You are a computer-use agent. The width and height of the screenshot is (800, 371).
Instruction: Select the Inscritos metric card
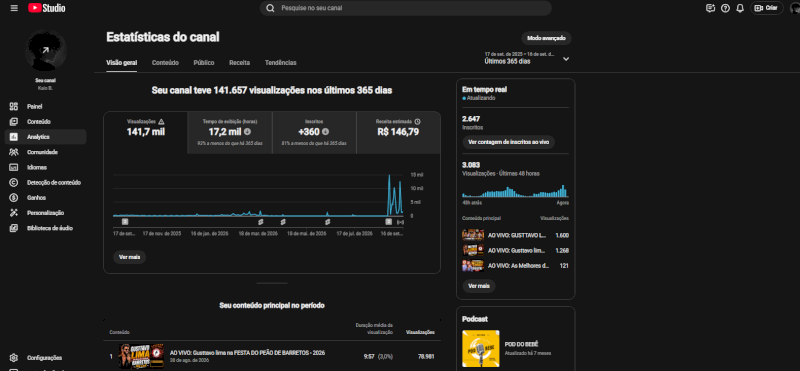(314, 133)
